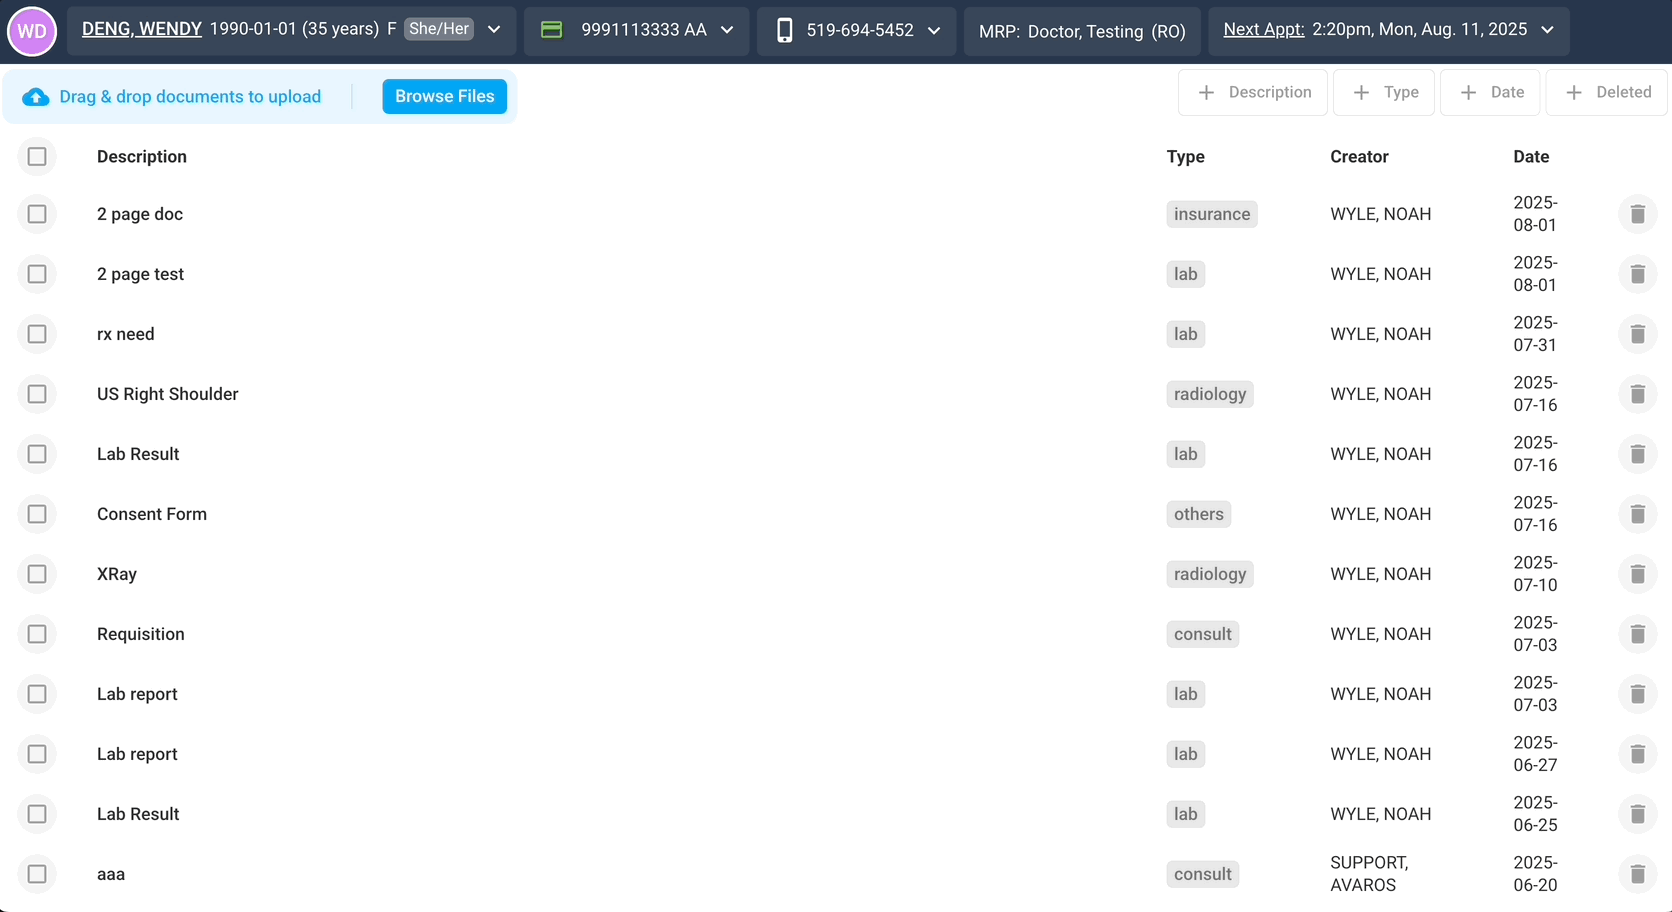1672x912 pixels.
Task: Click trash icon for 'aaa' document
Action: (x=1637, y=874)
